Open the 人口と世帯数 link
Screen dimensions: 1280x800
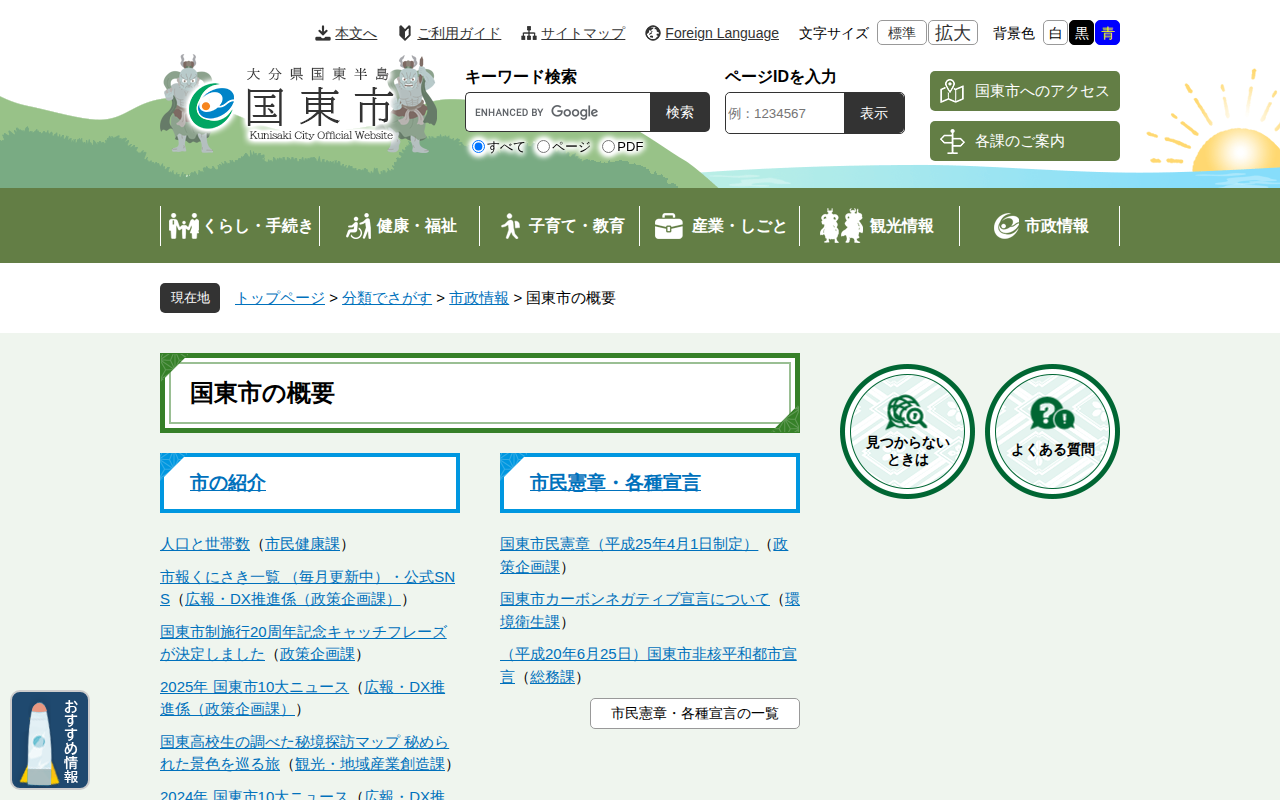[x=205, y=544]
